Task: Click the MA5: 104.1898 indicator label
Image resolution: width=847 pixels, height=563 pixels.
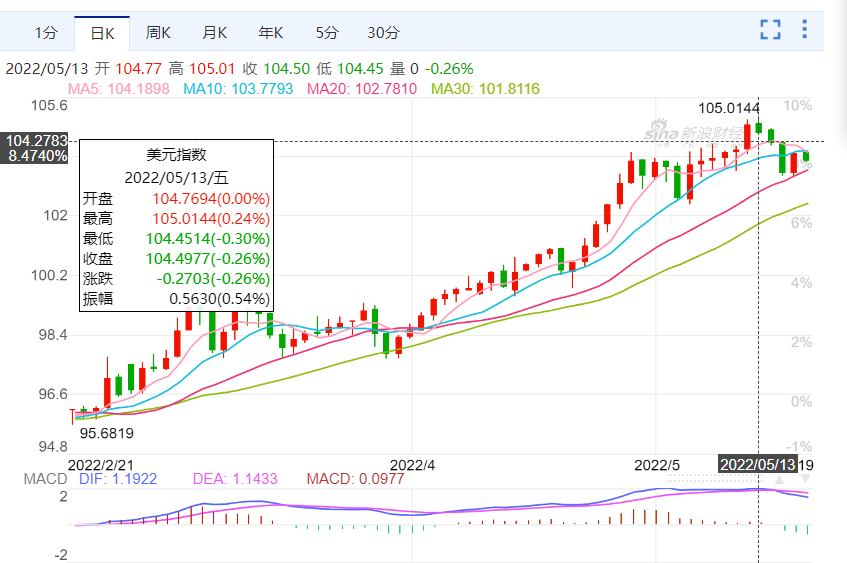Action: (x=118, y=89)
